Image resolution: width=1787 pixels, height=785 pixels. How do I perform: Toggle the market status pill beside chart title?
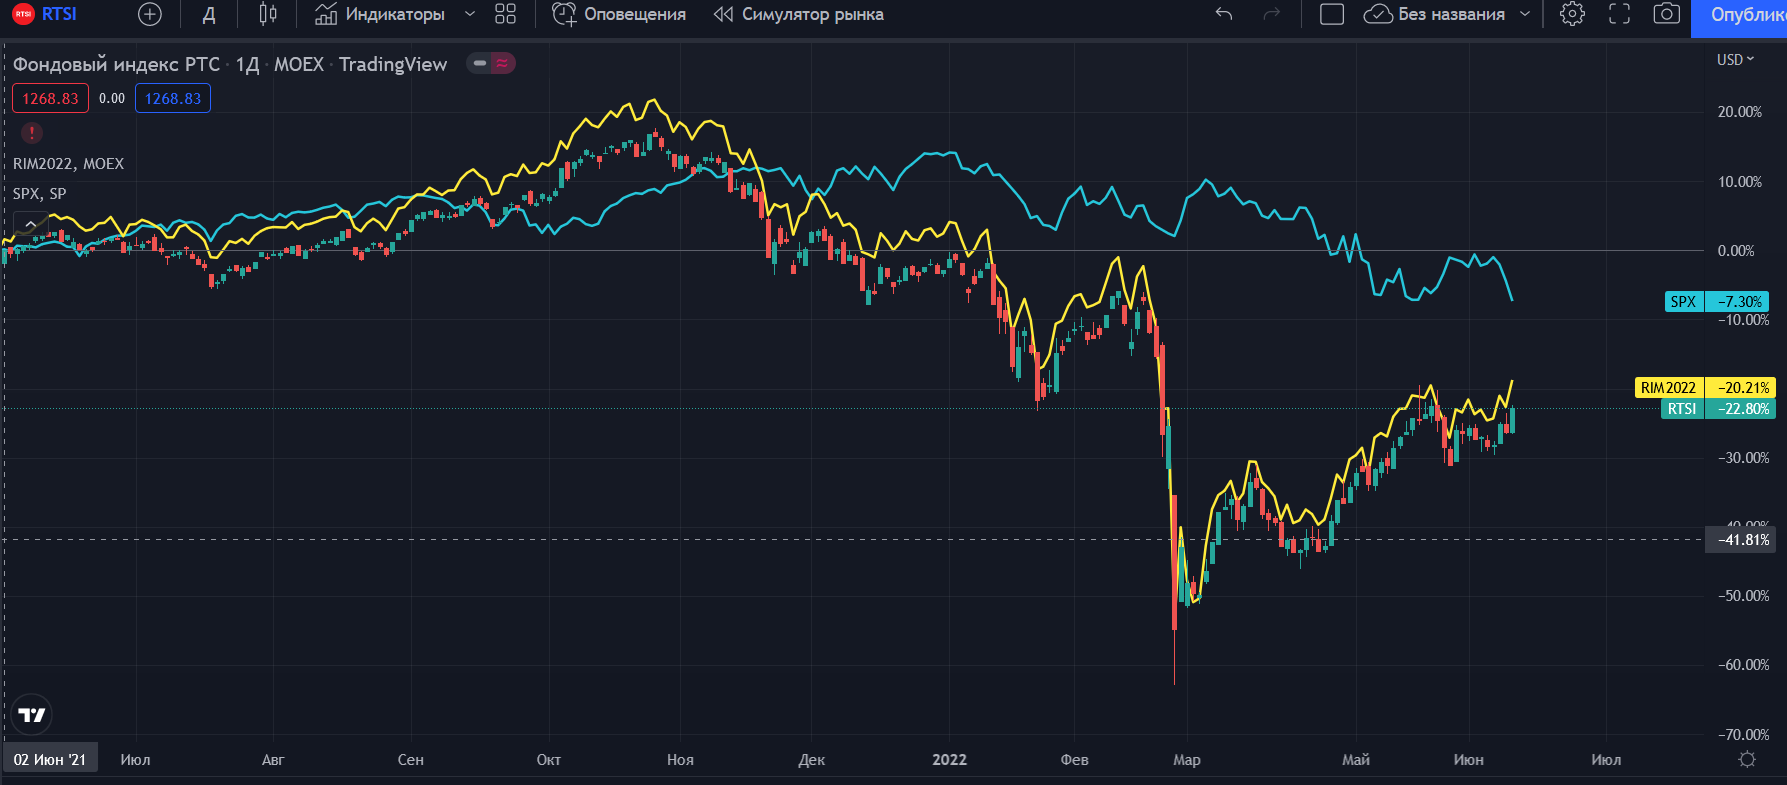tap(491, 63)
